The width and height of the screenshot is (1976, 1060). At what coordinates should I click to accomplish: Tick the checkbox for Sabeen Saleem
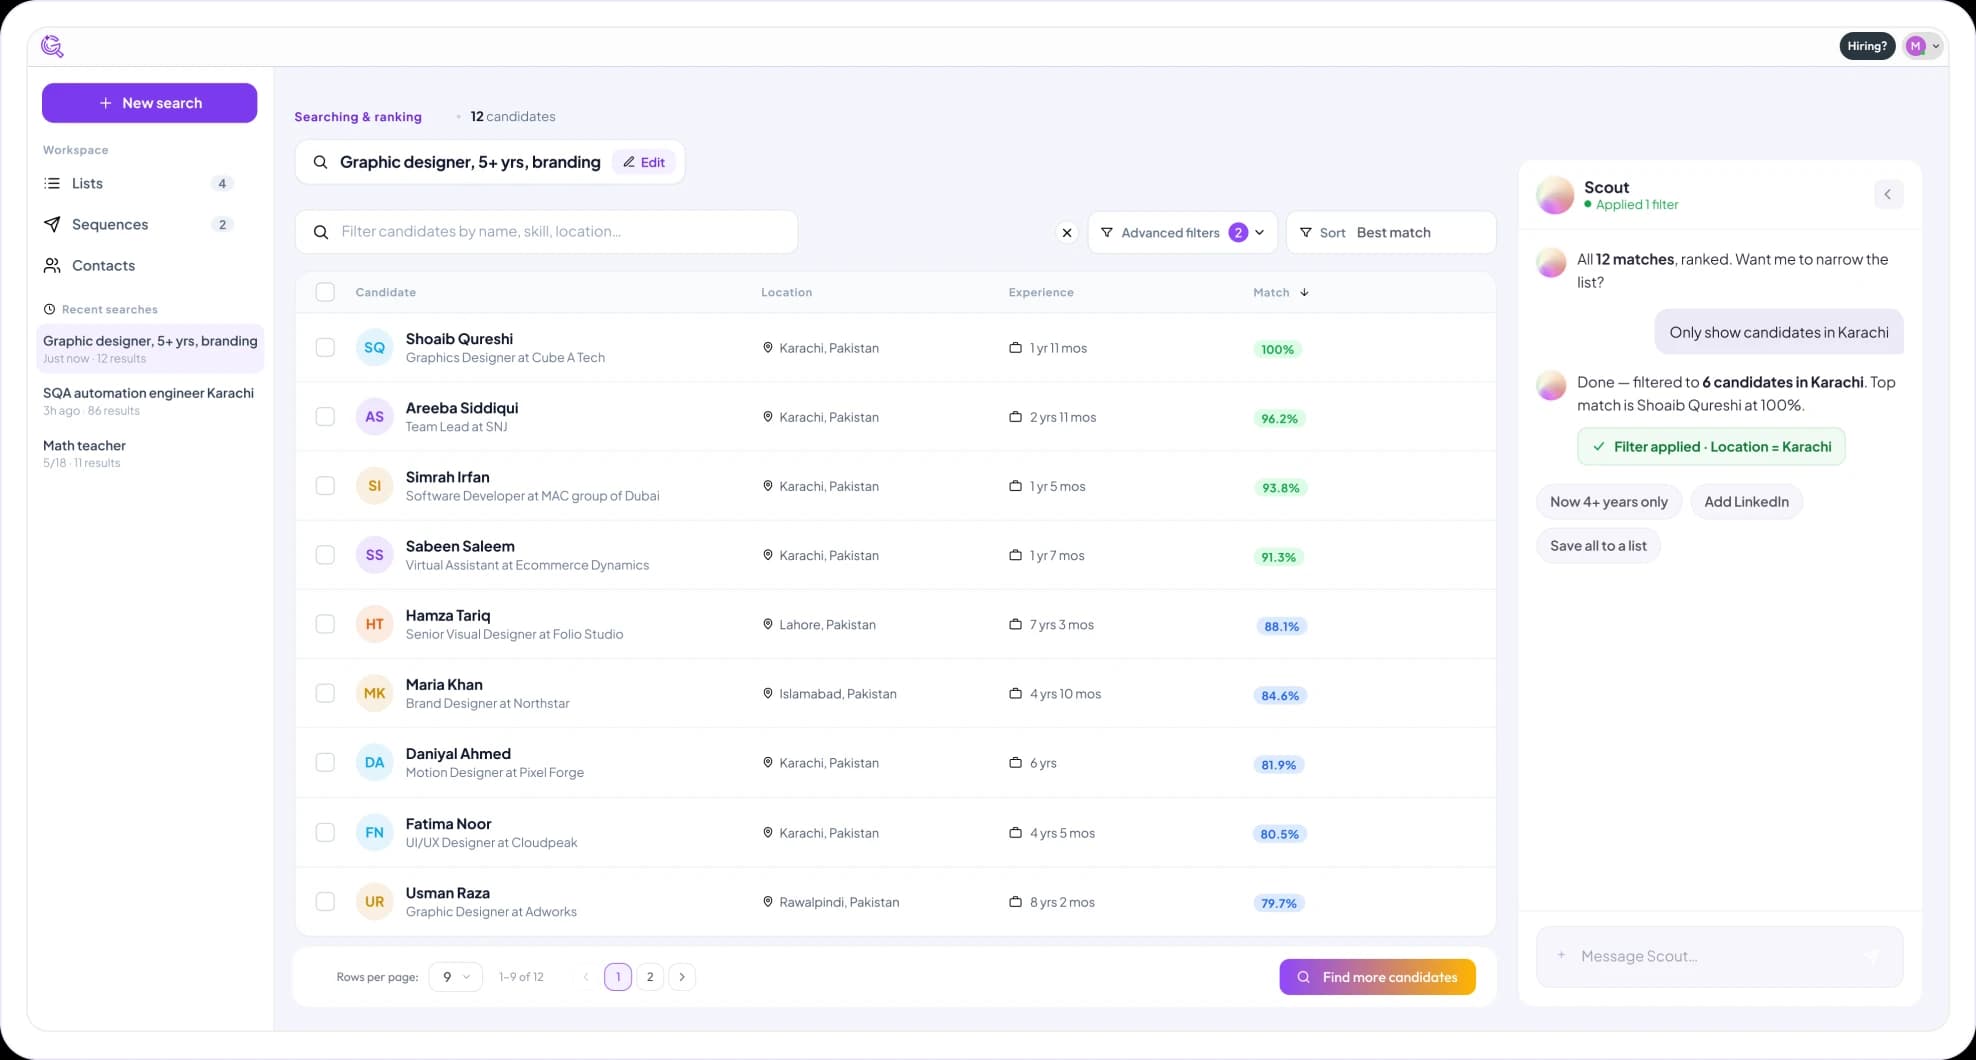325,554
